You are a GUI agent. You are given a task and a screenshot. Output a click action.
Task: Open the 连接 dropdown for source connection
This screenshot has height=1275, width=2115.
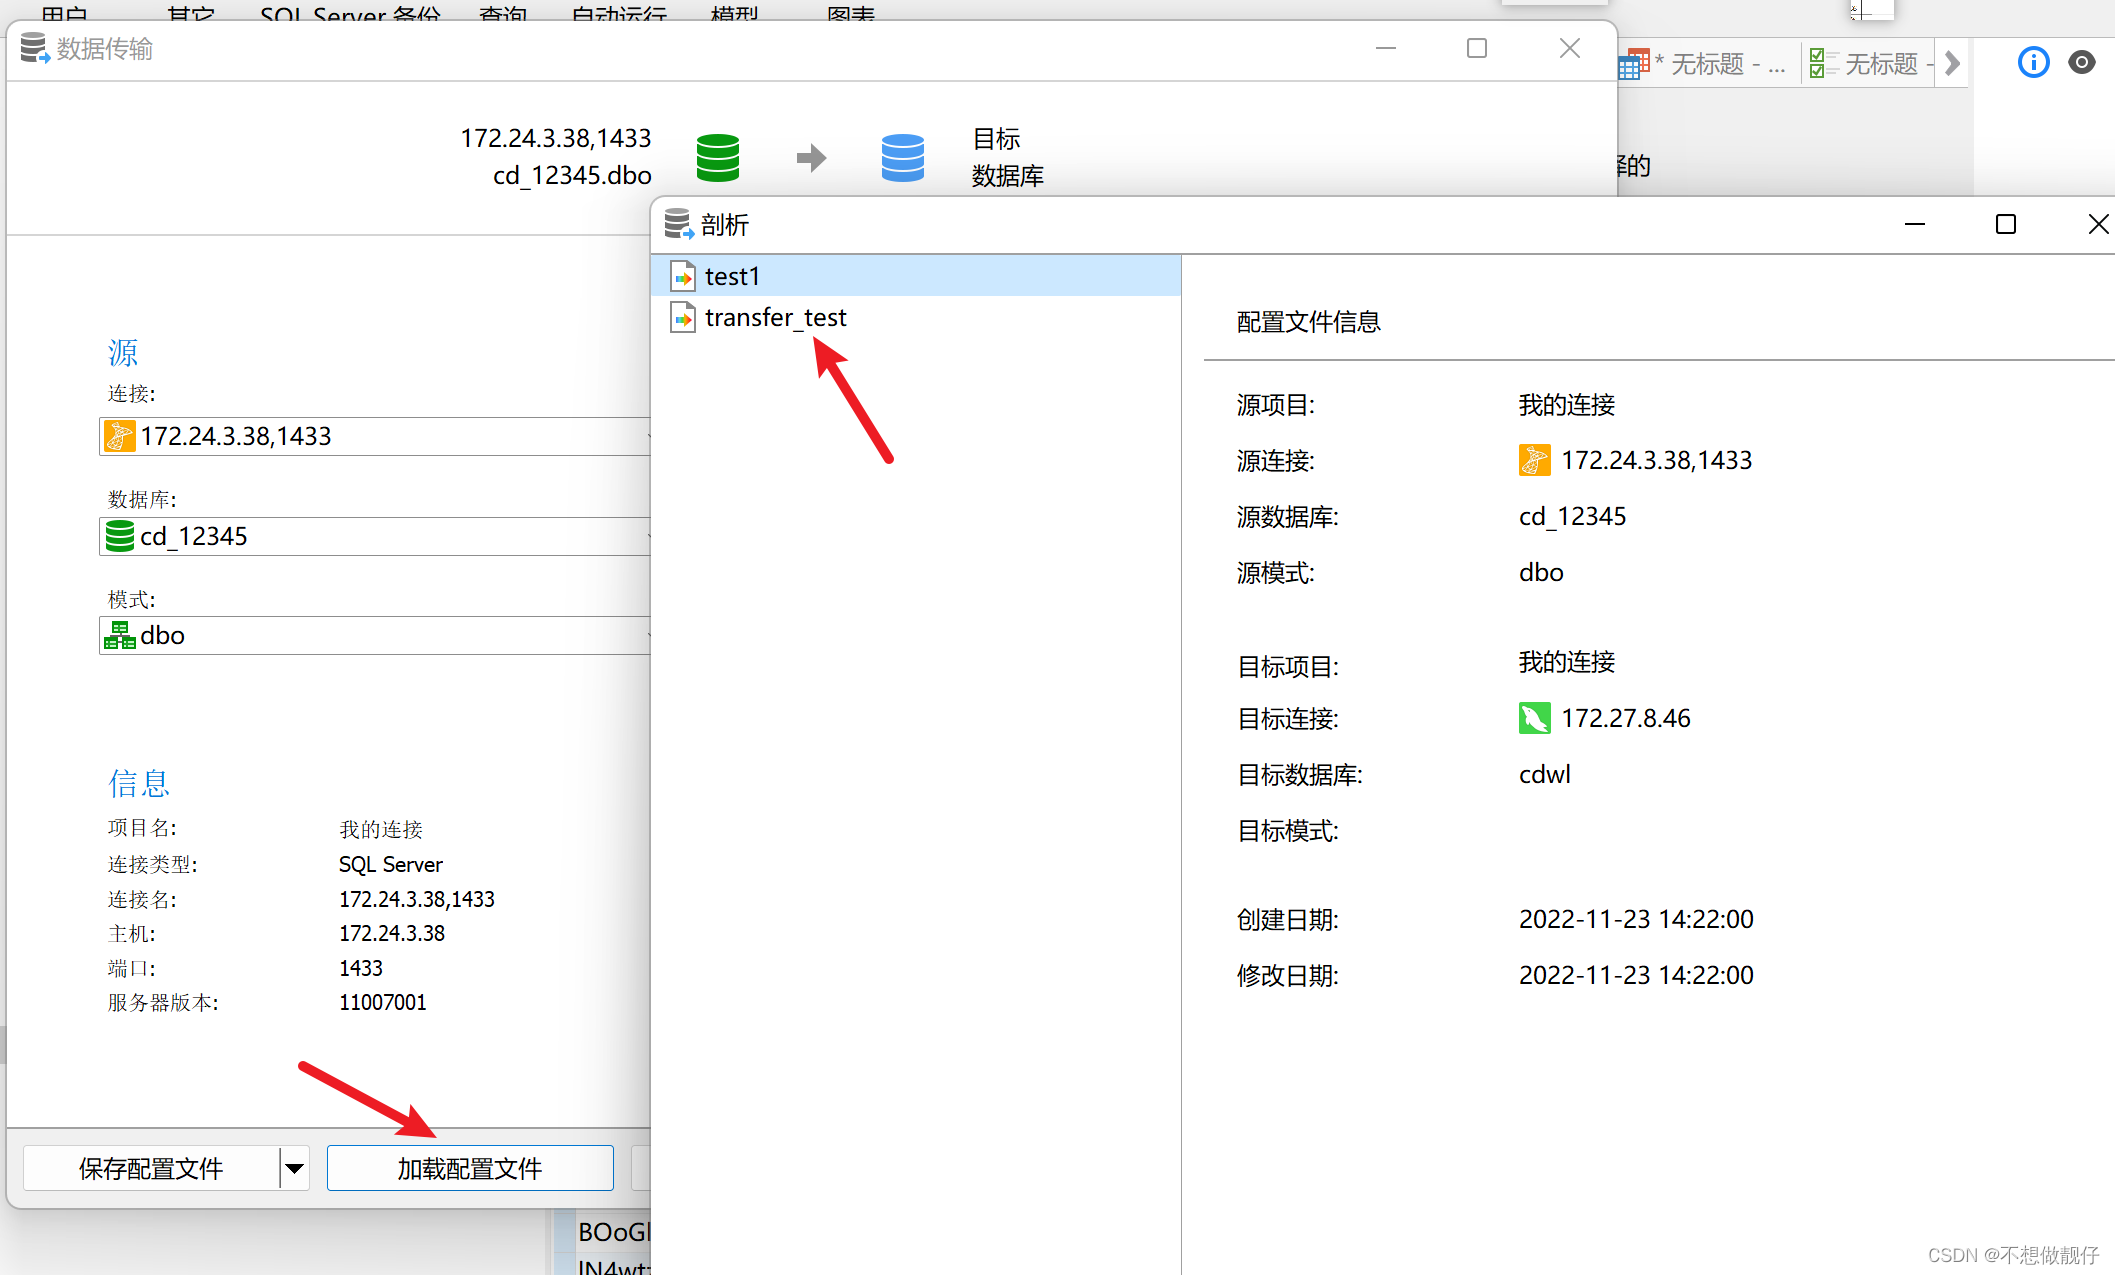648,435
